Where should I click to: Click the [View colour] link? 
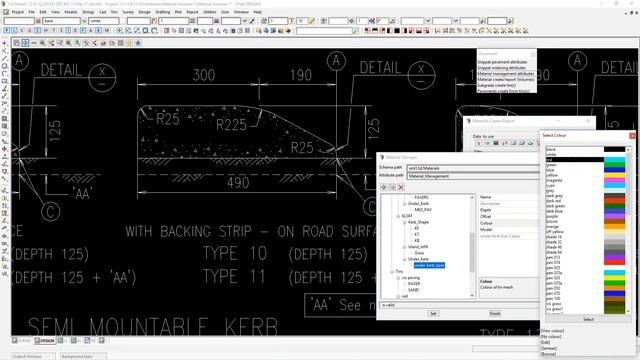[x=552, y=331]
